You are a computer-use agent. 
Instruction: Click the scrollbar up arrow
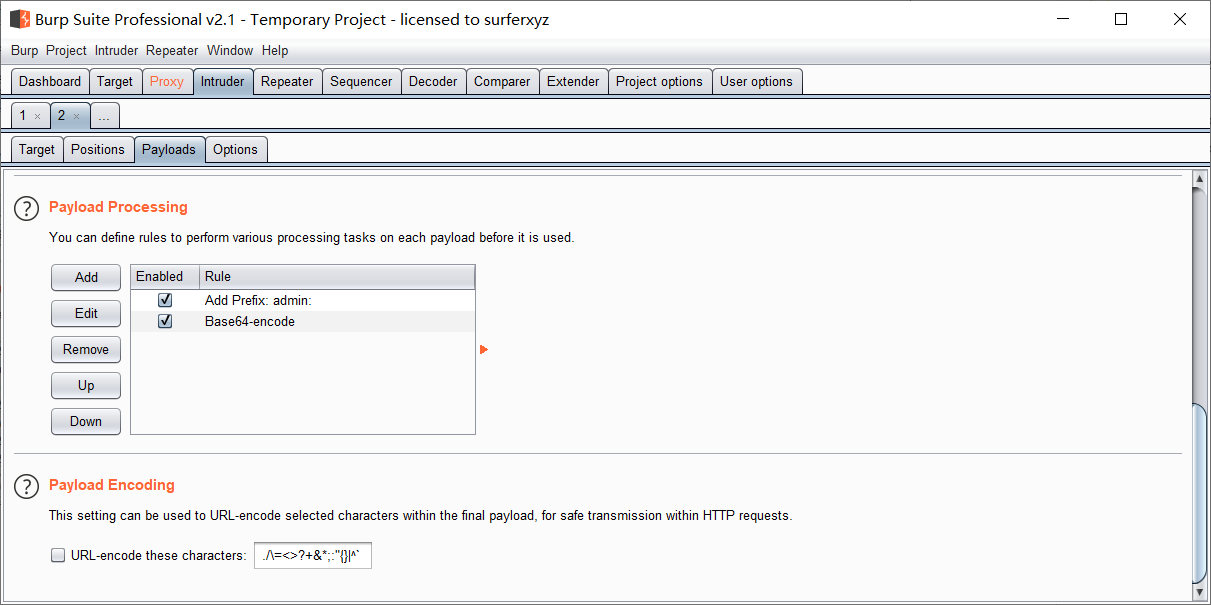click(x=1200, y=179)
